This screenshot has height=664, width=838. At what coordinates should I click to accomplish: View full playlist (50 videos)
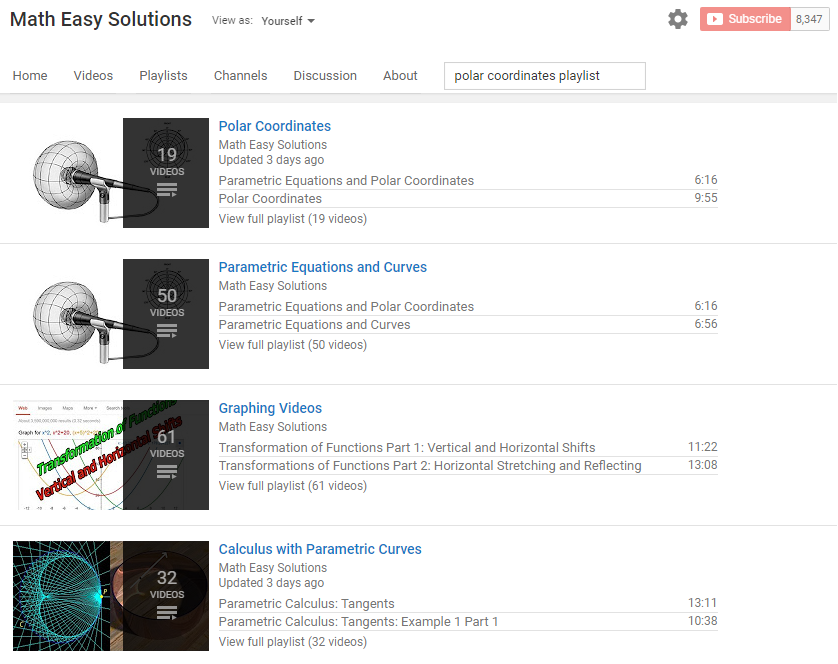[293, 345]
